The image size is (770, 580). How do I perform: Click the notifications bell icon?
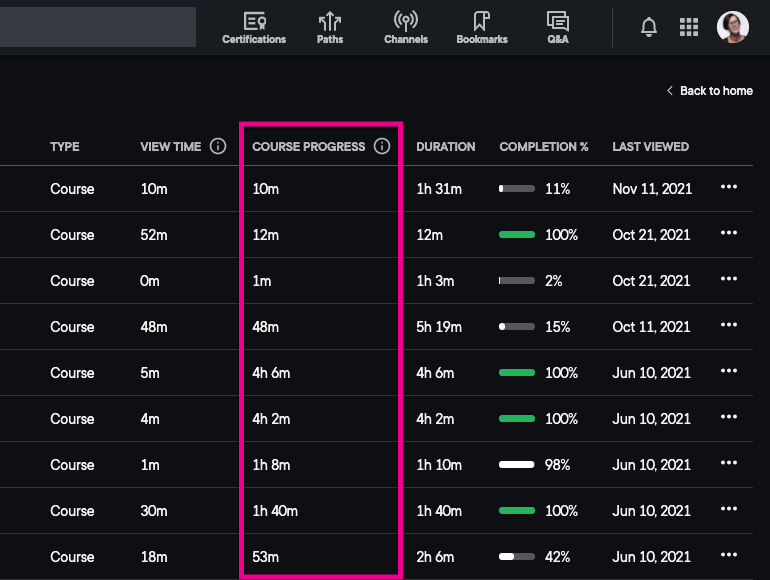[649, 27]
